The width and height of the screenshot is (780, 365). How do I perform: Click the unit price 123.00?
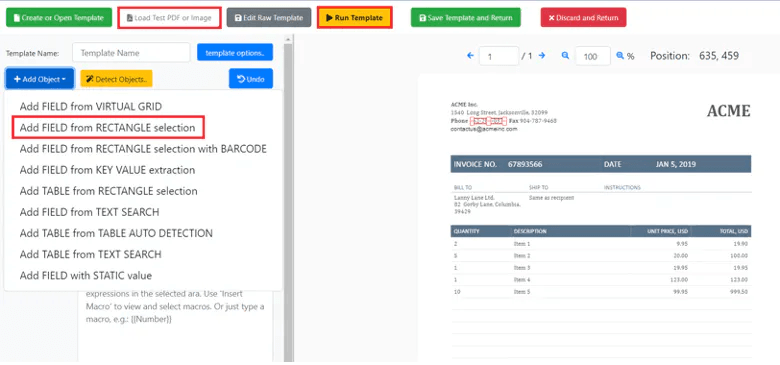(680, 280)
